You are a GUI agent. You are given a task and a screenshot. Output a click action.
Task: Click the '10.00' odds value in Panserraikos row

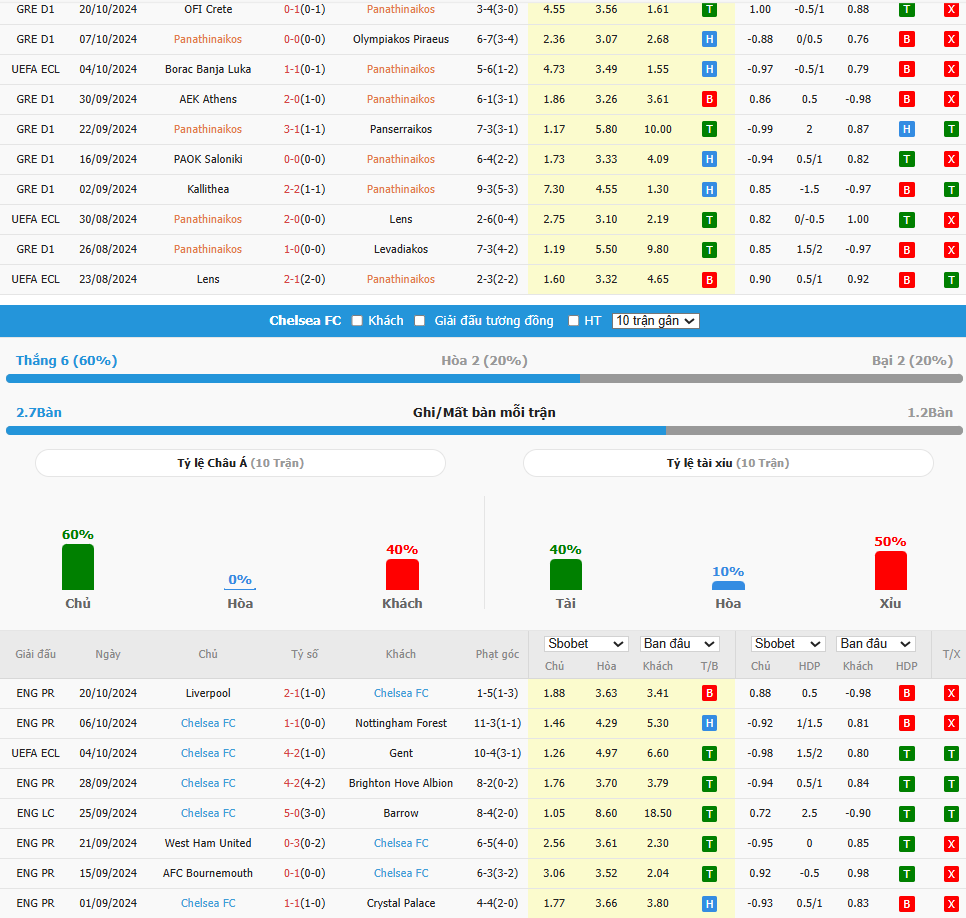click(x=658, y=129)
